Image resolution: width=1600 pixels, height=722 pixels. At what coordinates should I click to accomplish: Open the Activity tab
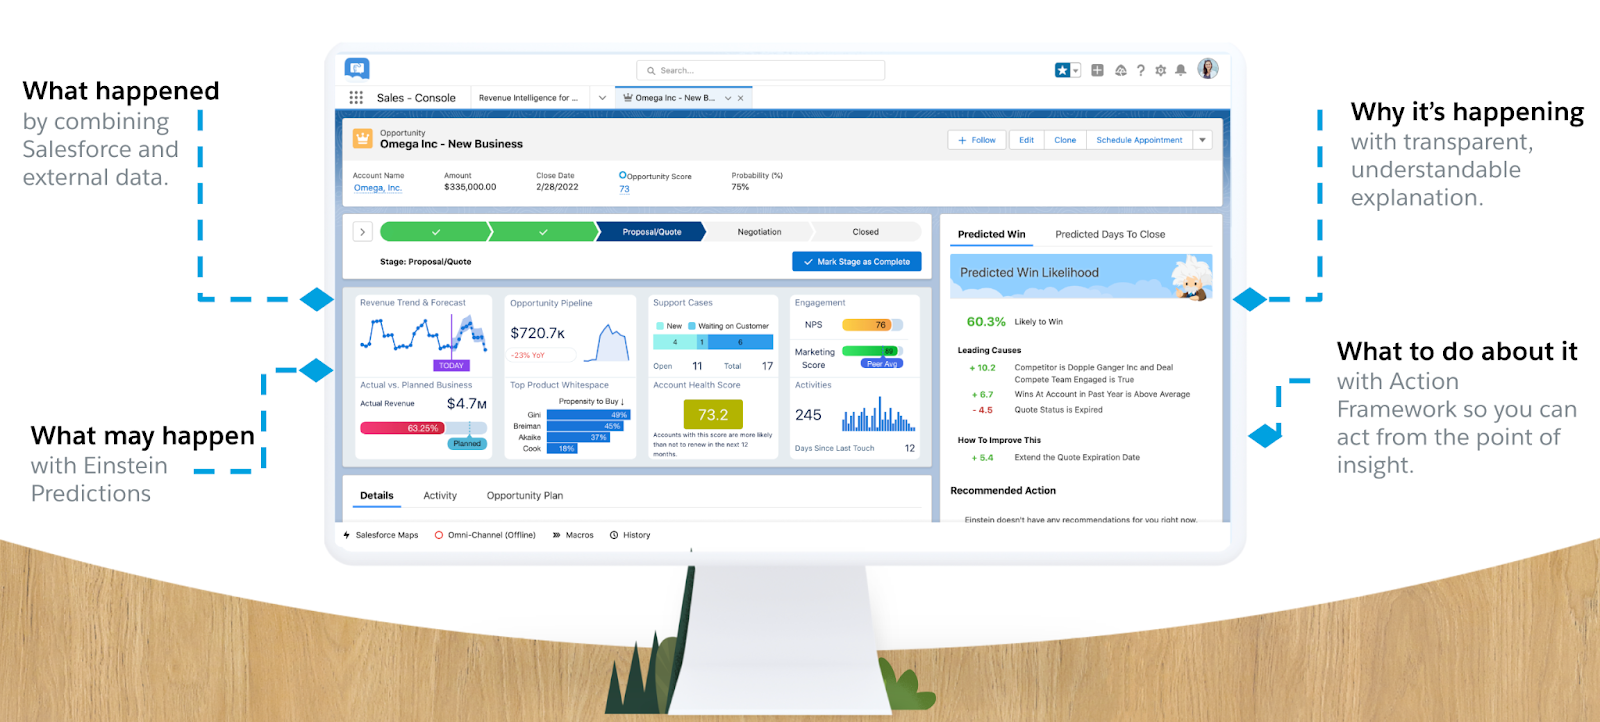click(440, 496)
